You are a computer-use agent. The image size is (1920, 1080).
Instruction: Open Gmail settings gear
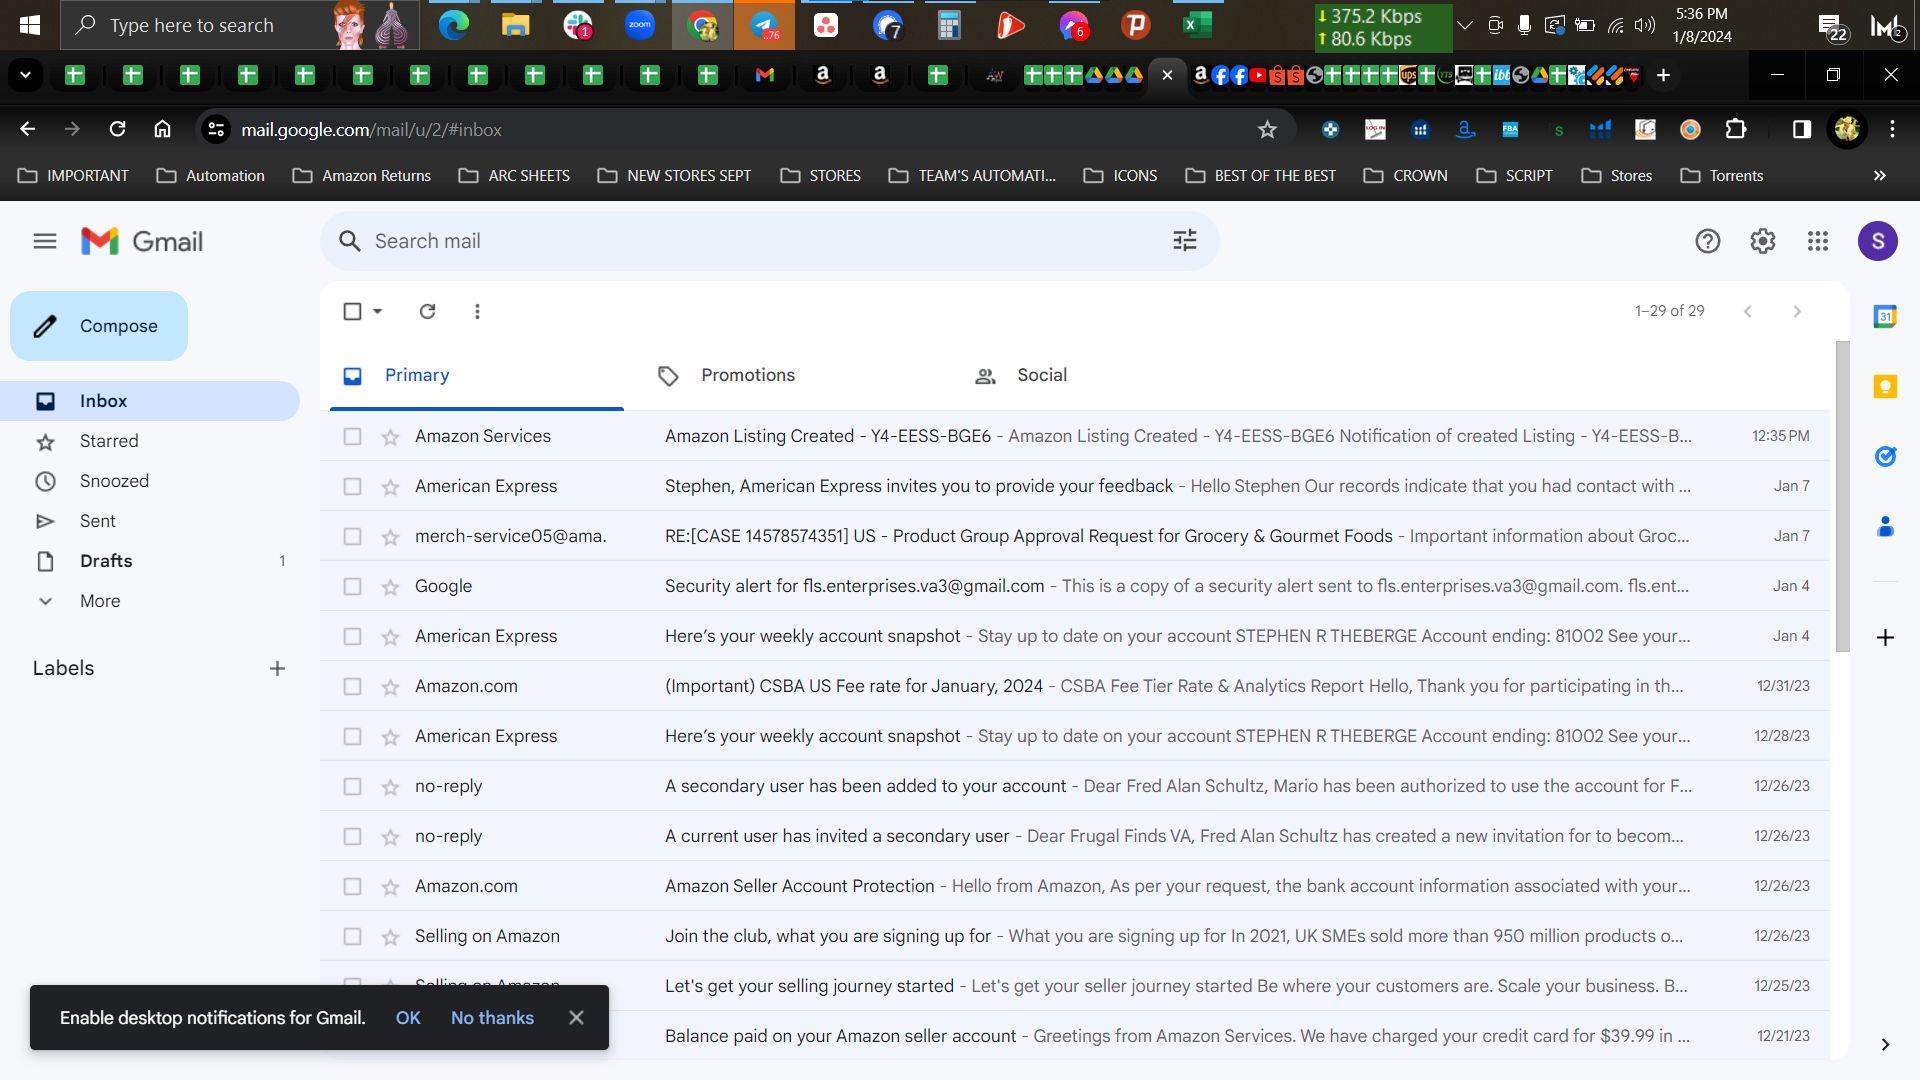(1763, 241)
